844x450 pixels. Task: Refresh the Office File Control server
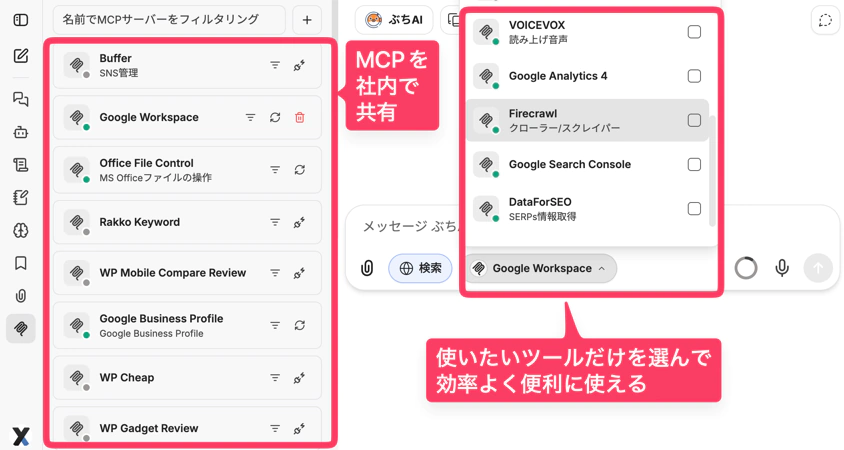pos(300,170)
